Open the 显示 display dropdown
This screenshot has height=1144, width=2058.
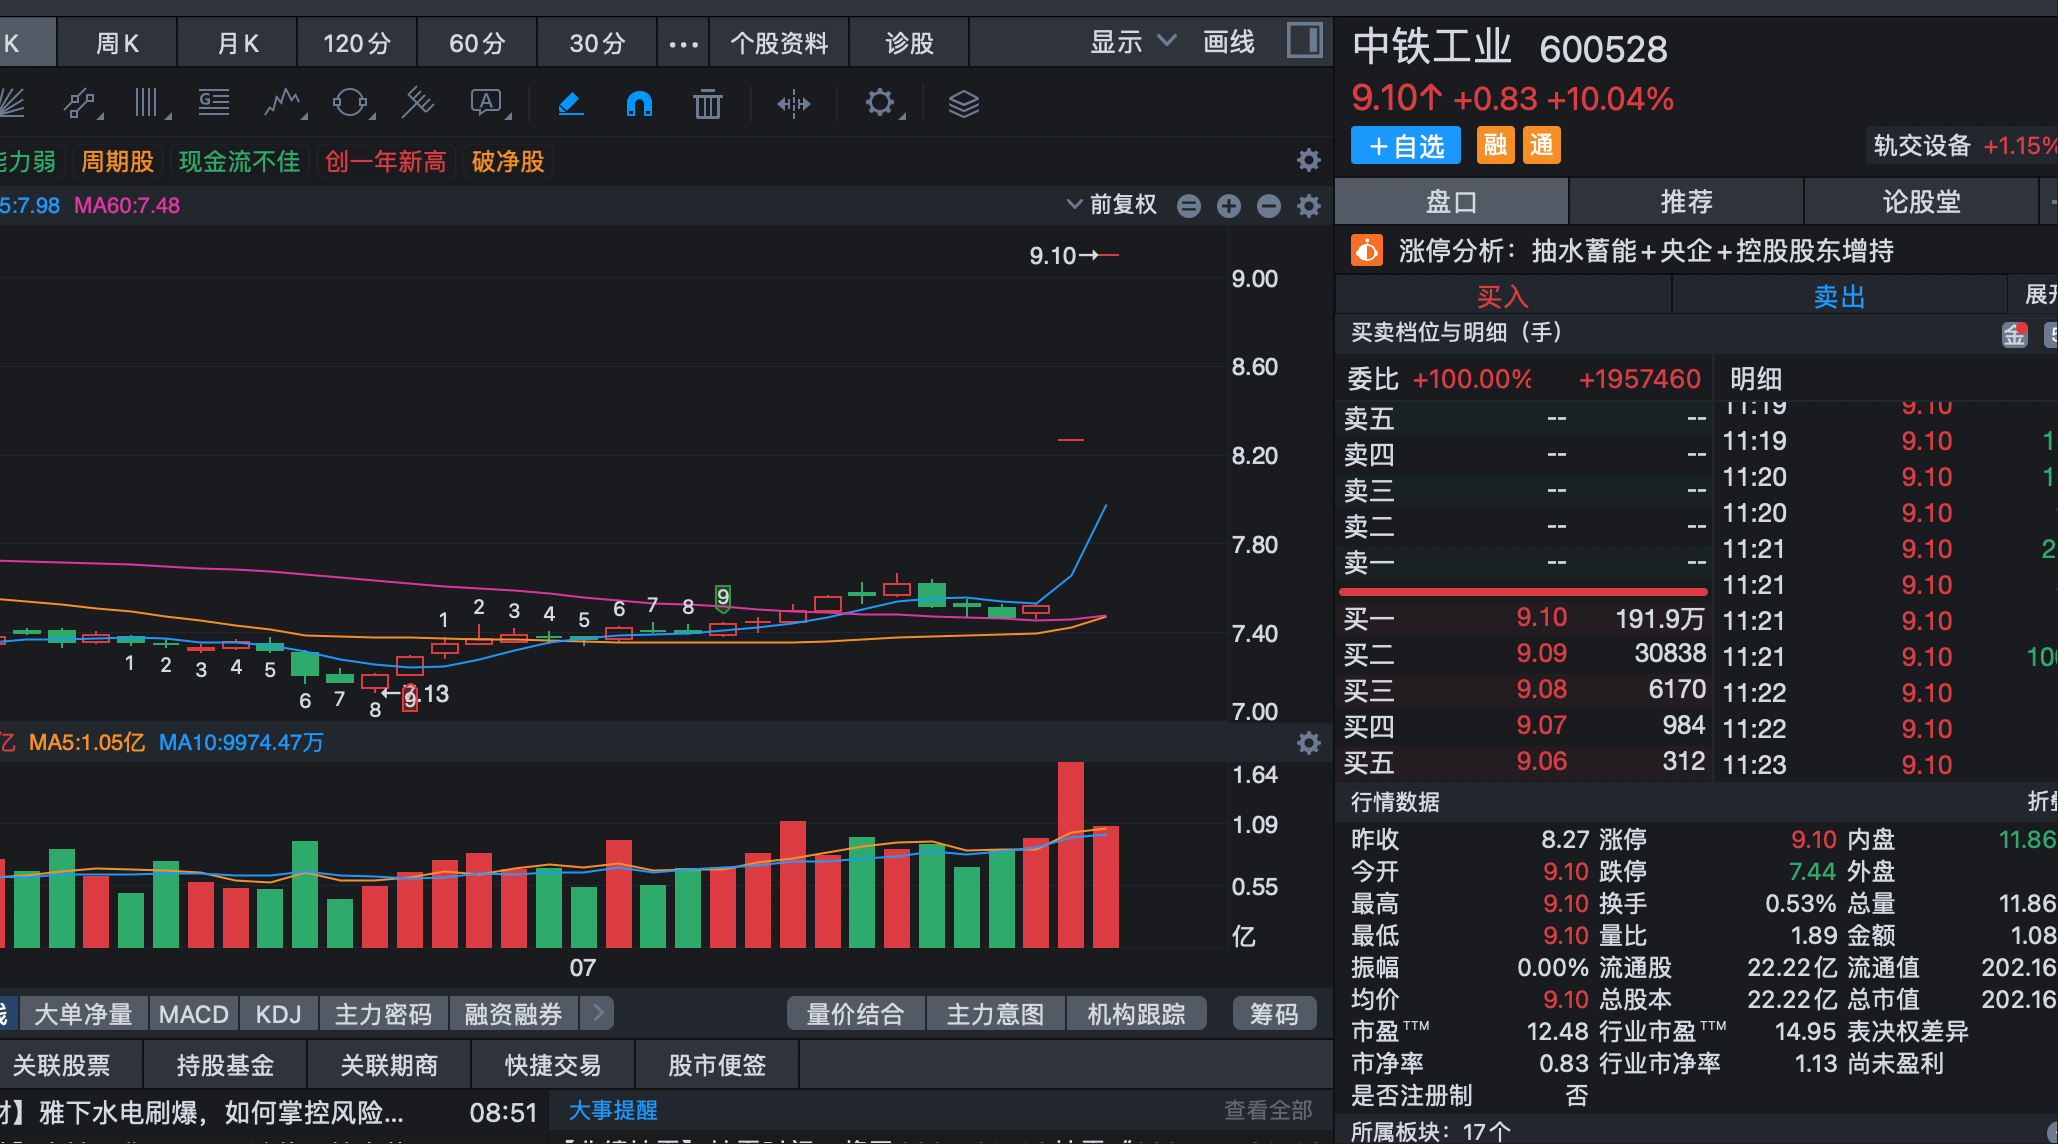coord(1132,42)
